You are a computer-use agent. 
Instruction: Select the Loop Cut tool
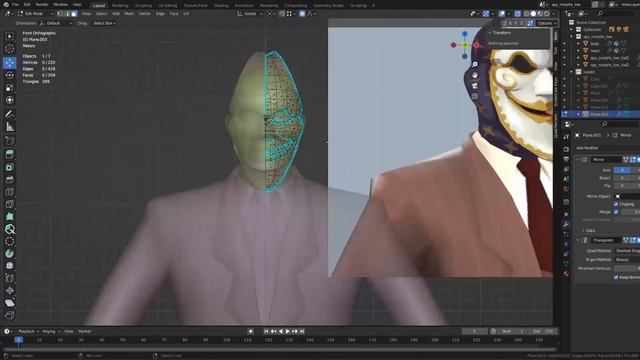(10, 192)
